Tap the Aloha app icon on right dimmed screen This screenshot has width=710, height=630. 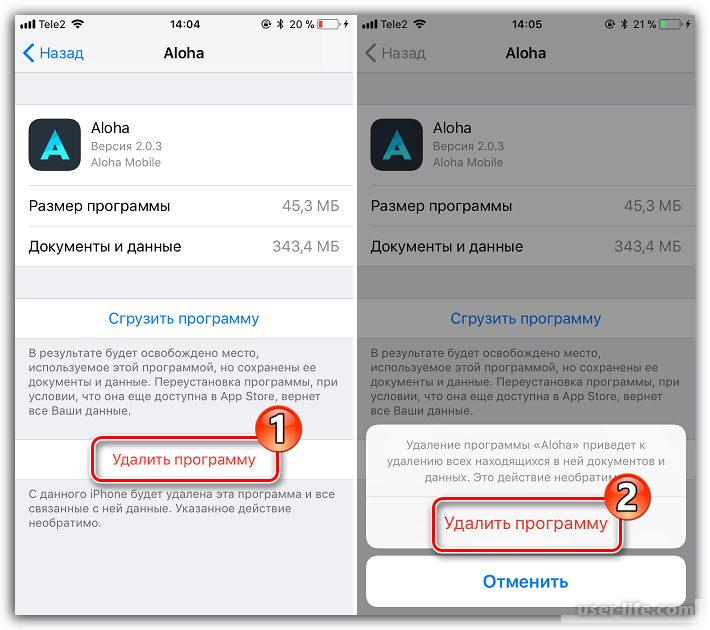click(x=397, y=145)
